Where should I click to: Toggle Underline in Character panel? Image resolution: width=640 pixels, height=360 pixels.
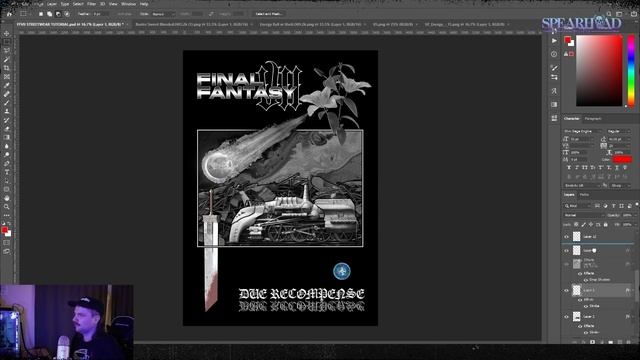pos(616,168)
